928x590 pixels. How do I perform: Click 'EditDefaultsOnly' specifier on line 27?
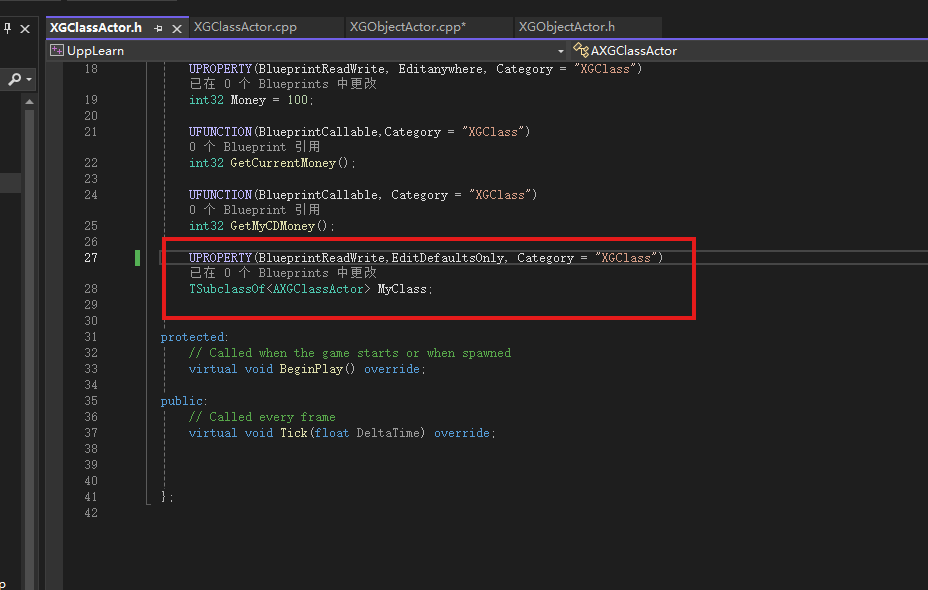448,257
